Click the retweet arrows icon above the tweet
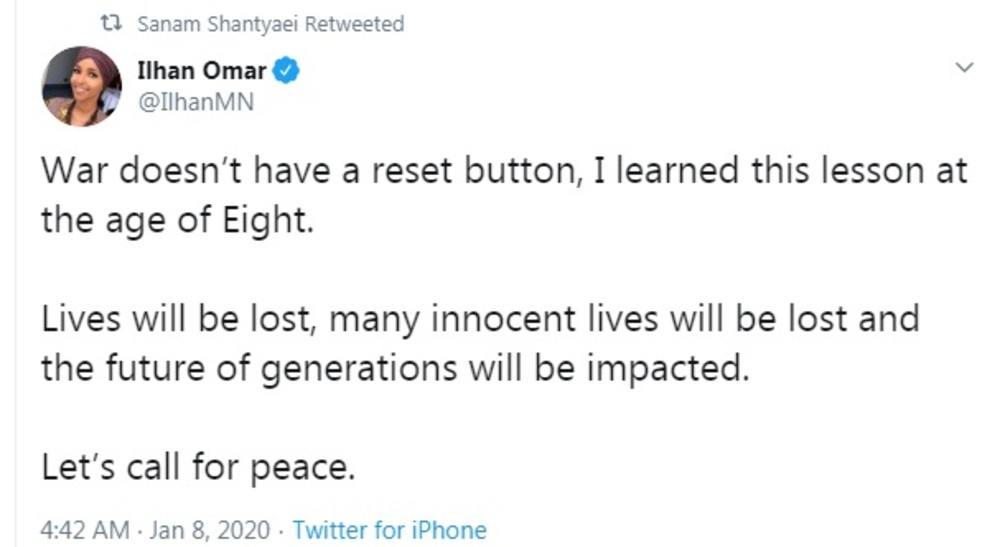Image resolution: width=1000 pixels, height=547 pixels. point(111,24)
